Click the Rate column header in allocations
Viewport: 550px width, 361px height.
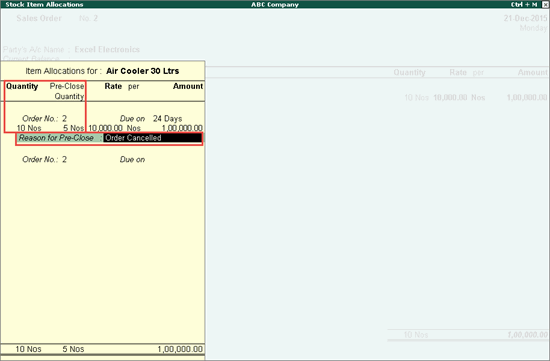113,86
